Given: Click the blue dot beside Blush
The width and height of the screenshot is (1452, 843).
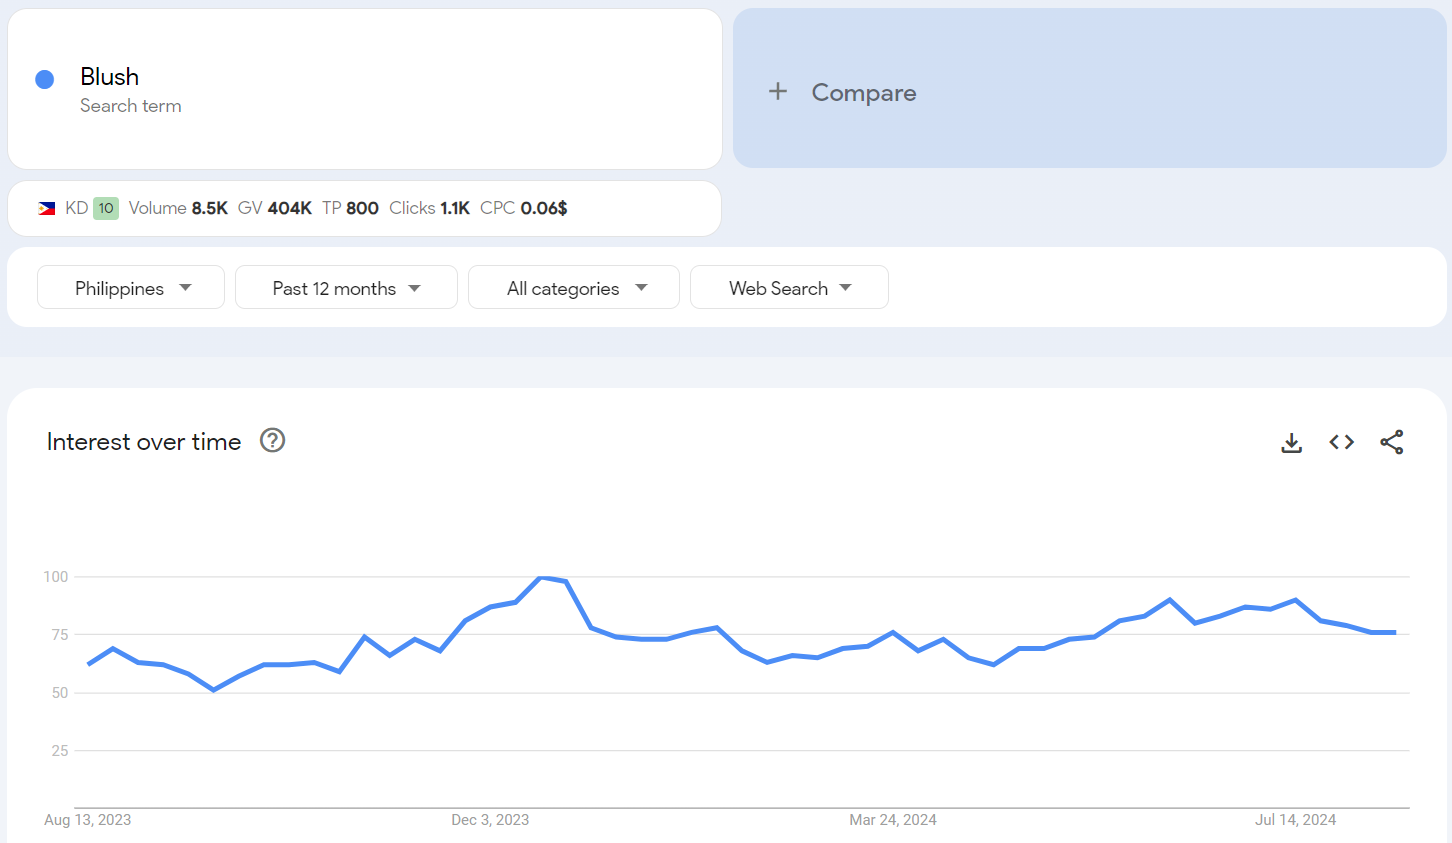Looking at the screenshot, I should coord(44,80).
